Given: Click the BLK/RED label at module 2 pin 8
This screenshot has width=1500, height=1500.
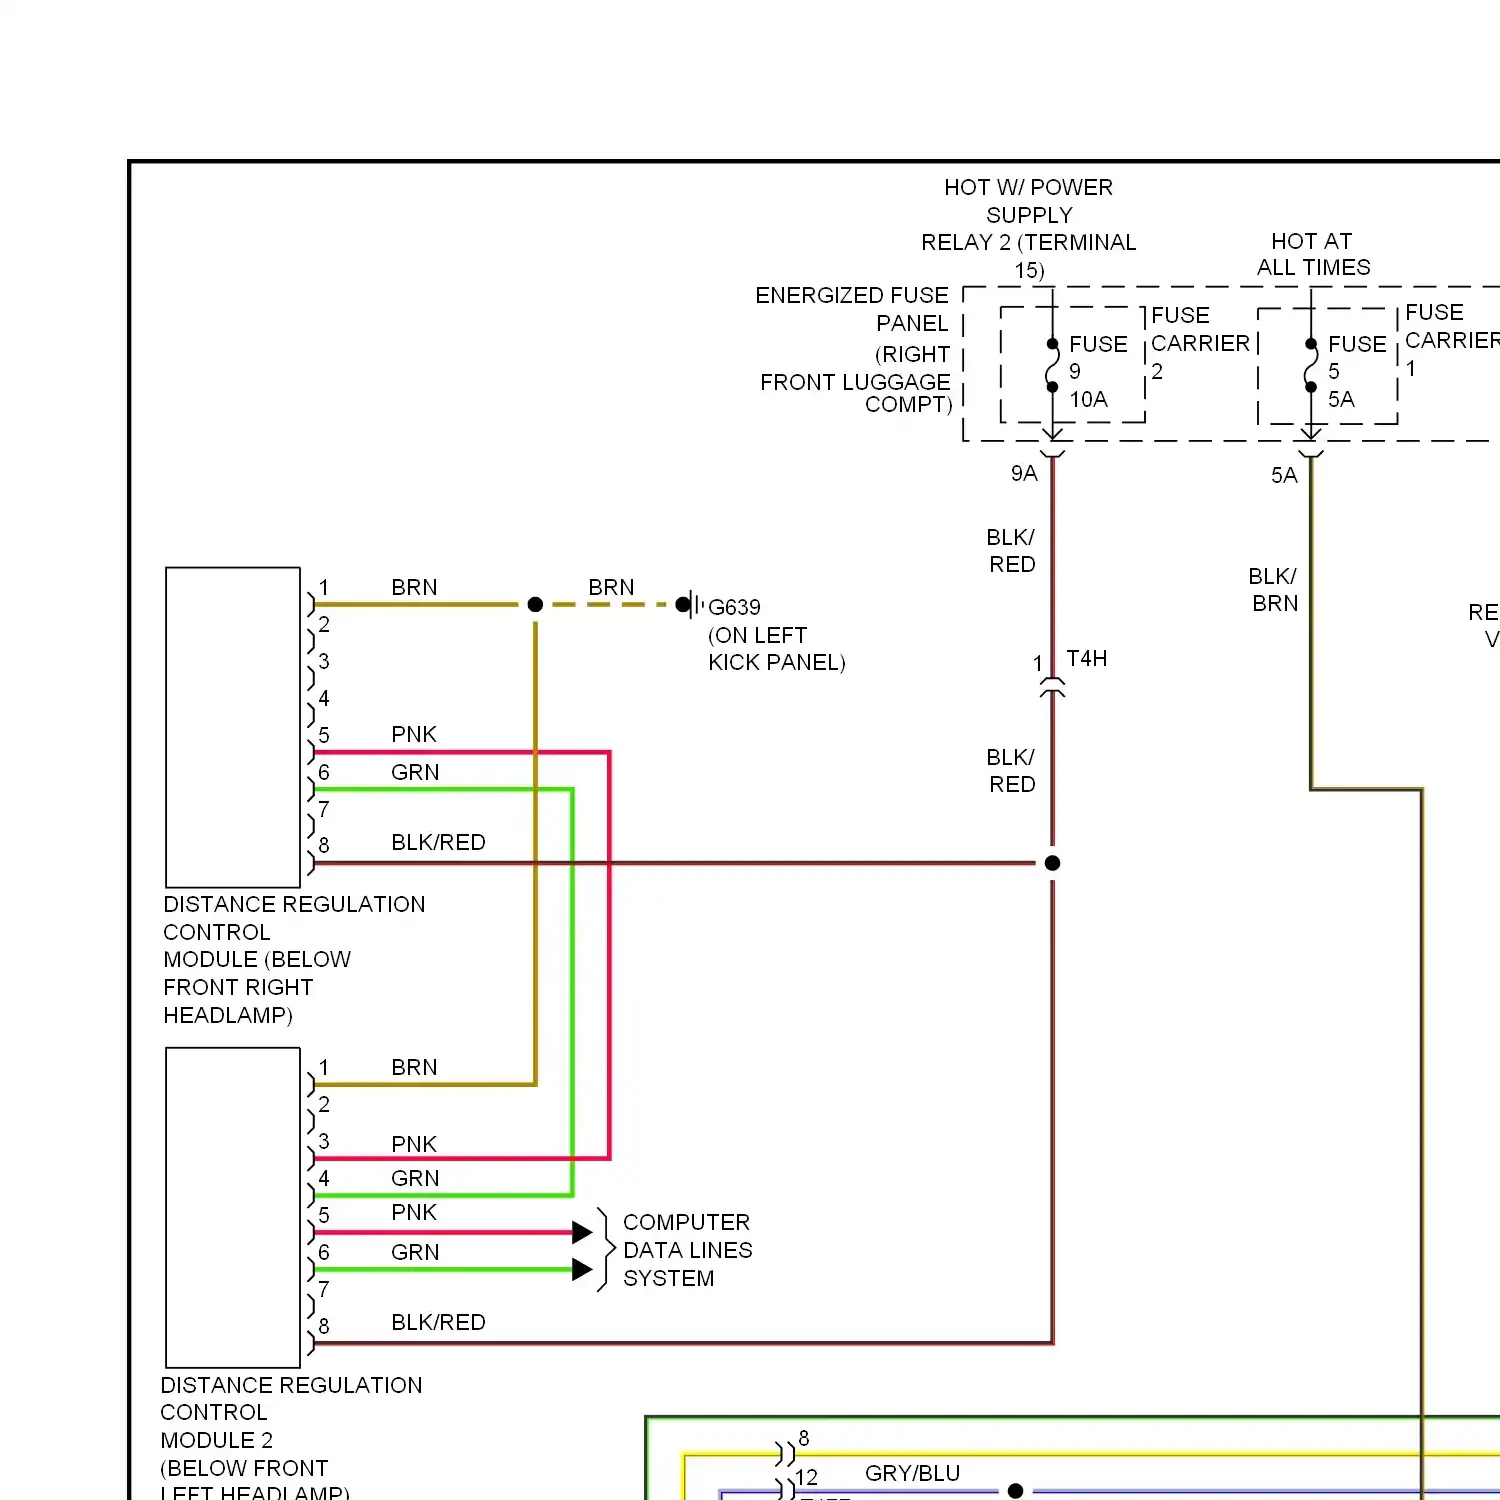Looking at the screenshot, I should click(438, 1322).
